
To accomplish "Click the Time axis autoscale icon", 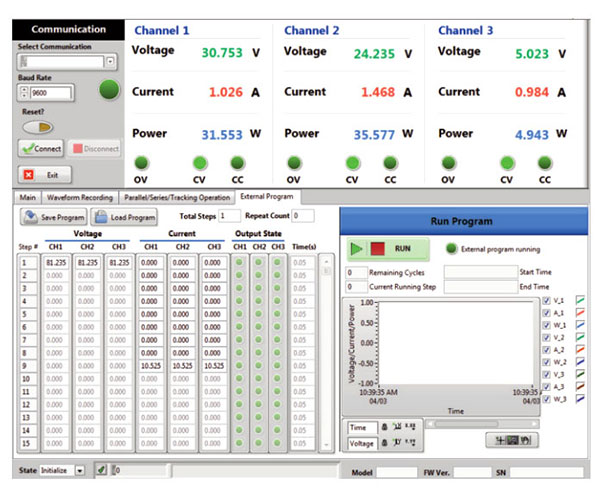I will pos(398,427).
